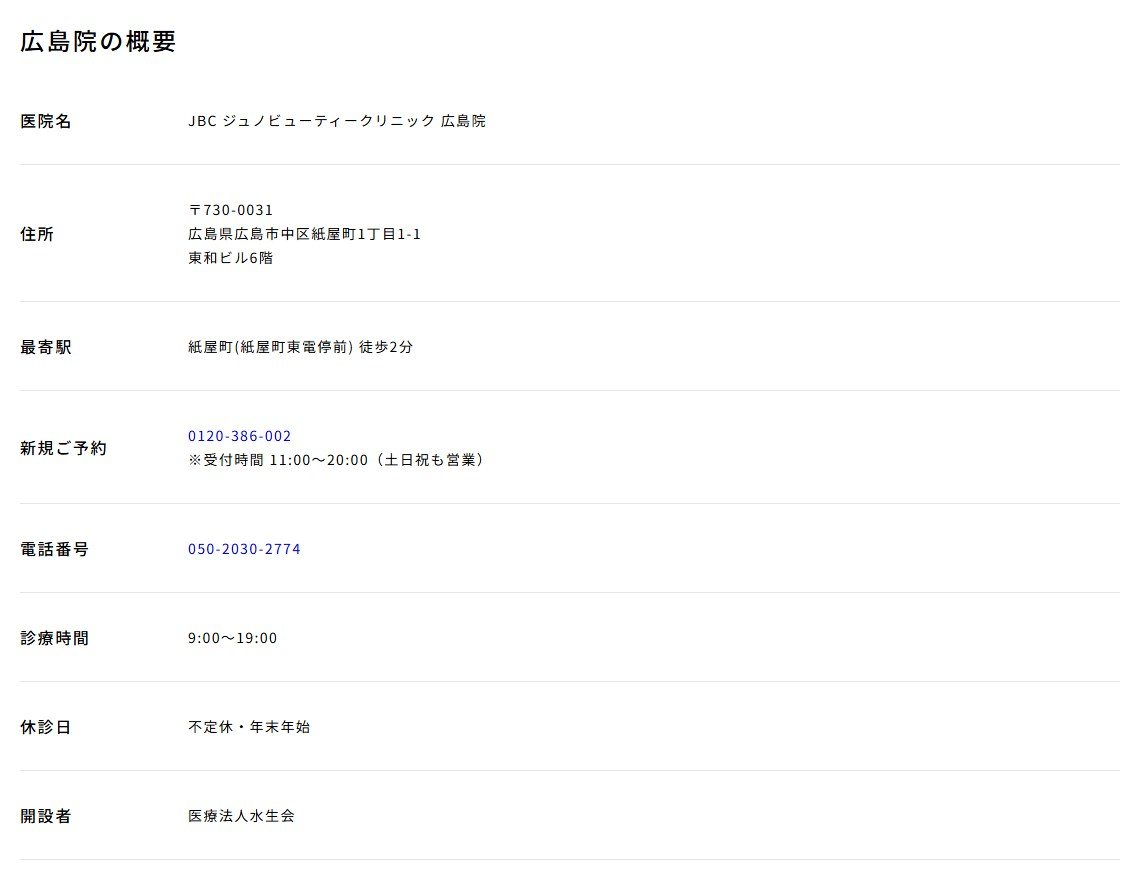Select the postal code 〒730-0031
This screenshot has height=880, width=1140.
click(x=230, y=210)
